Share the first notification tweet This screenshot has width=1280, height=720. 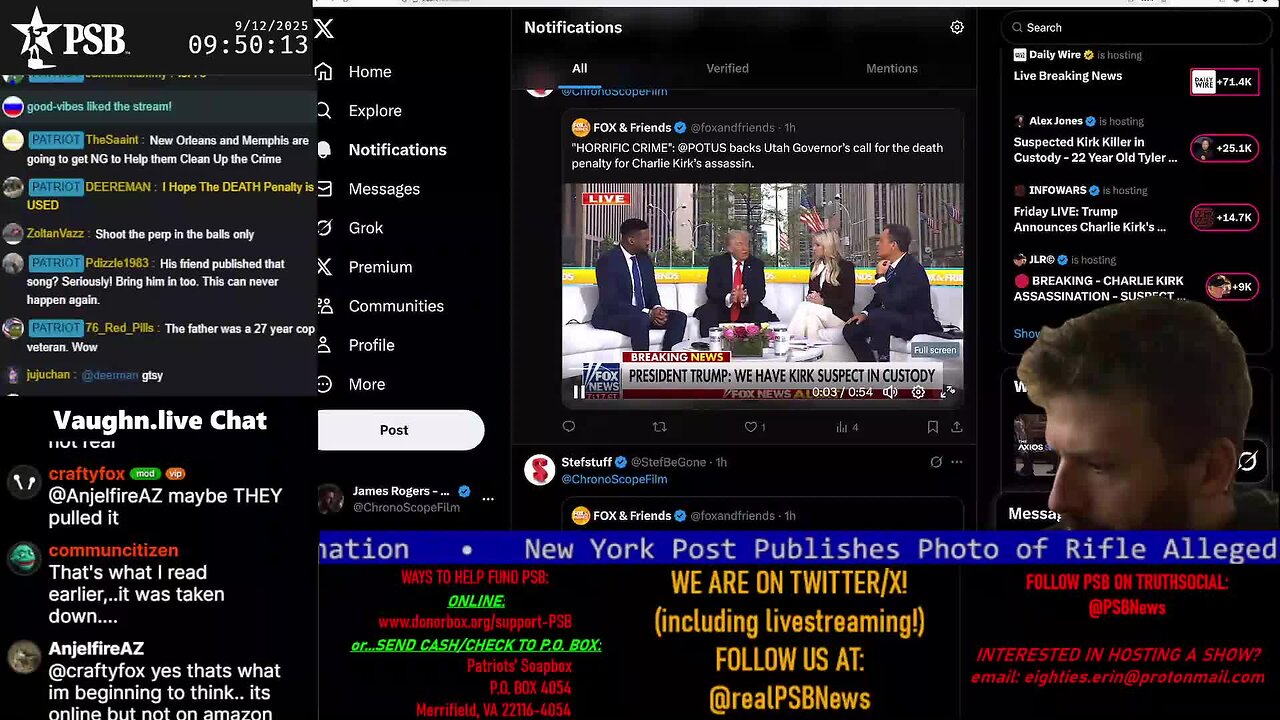tap(956, 427)
